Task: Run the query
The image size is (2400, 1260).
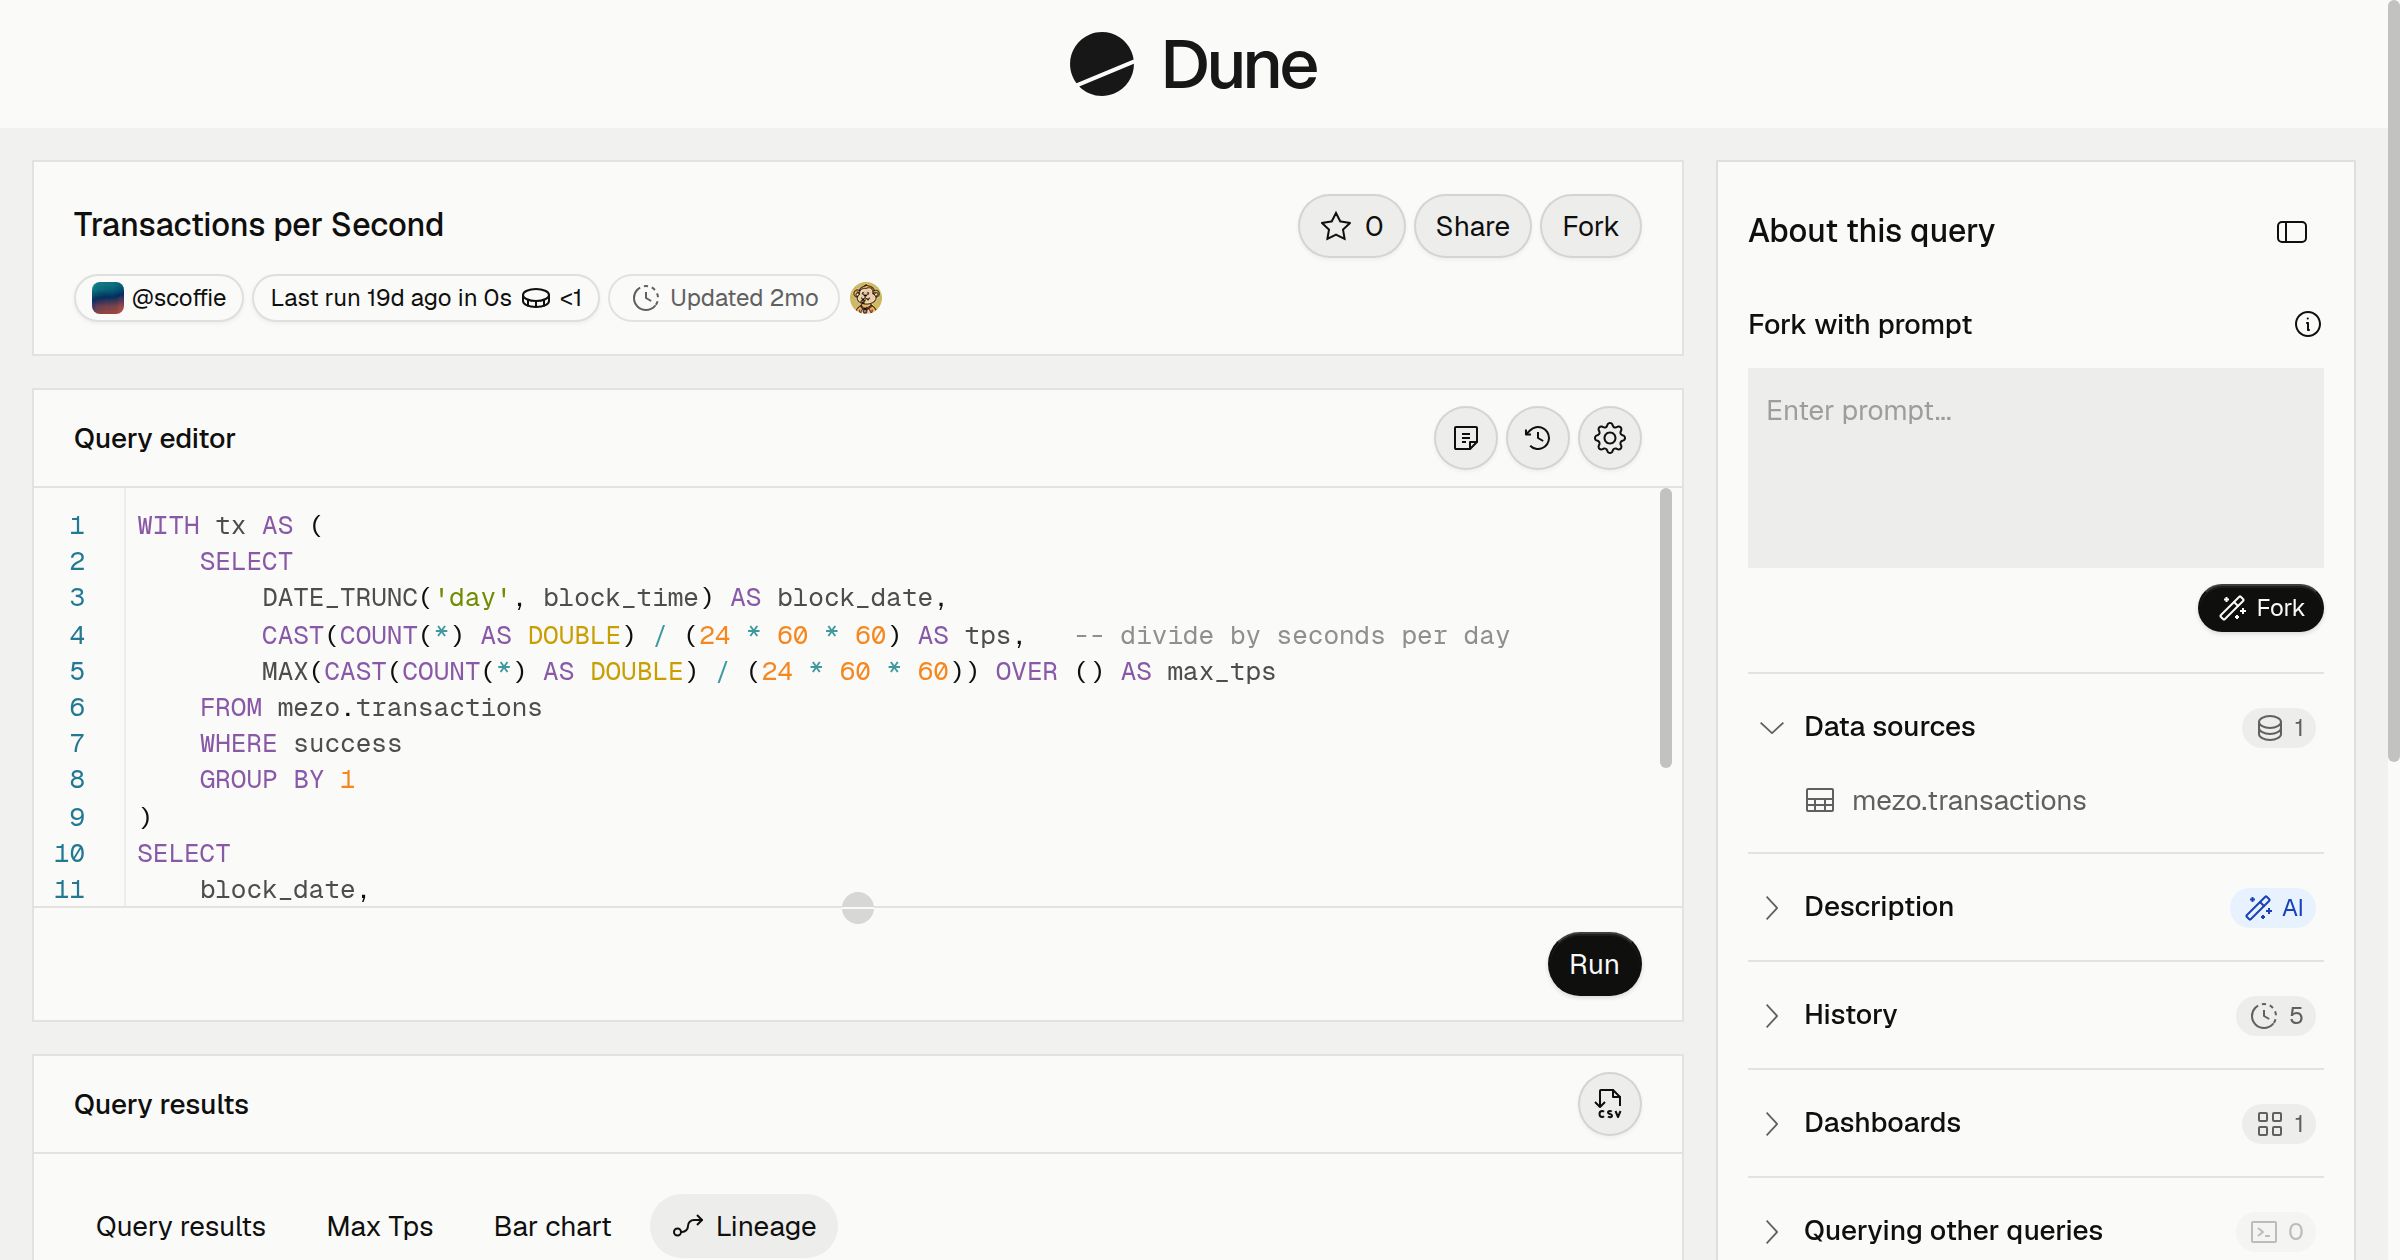Action: tap(1594, 964)
